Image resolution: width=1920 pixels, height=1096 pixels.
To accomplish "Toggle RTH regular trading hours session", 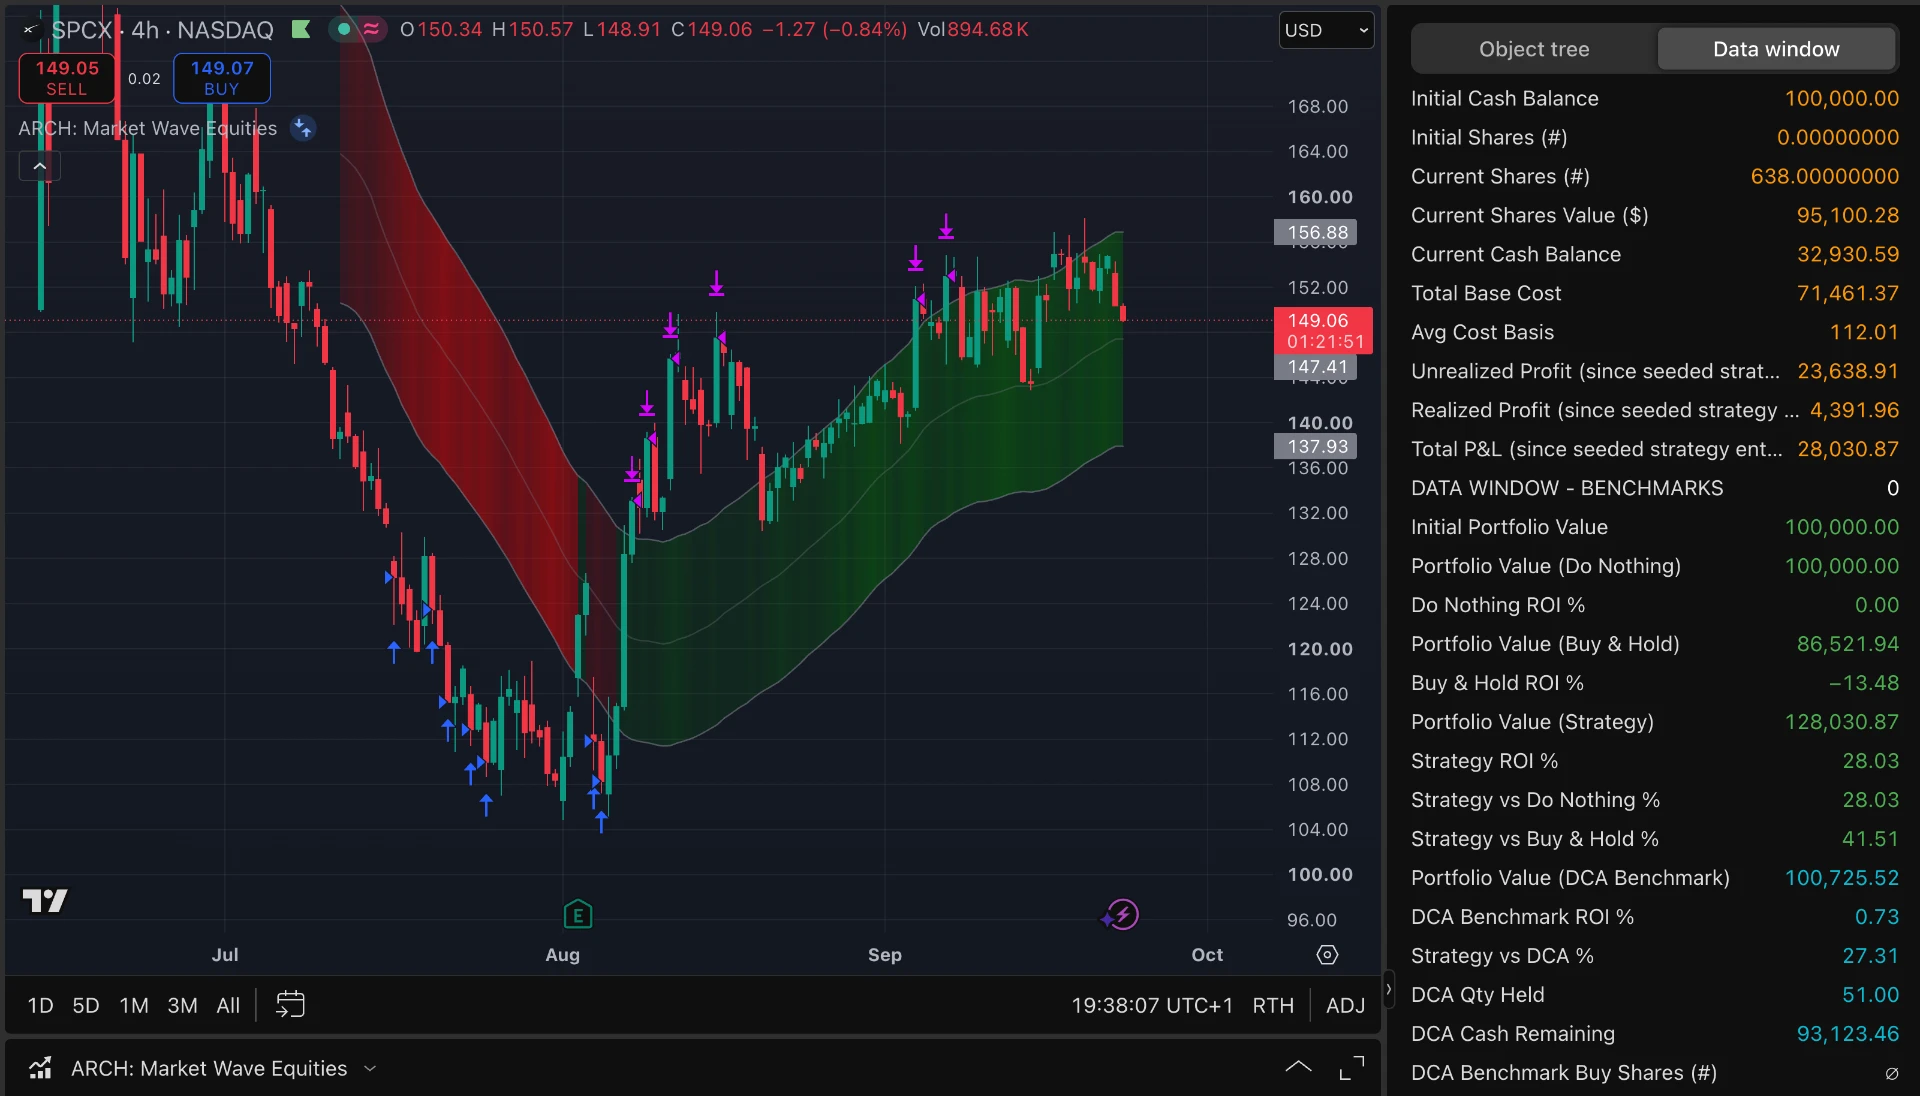I will [1273, 1005].
